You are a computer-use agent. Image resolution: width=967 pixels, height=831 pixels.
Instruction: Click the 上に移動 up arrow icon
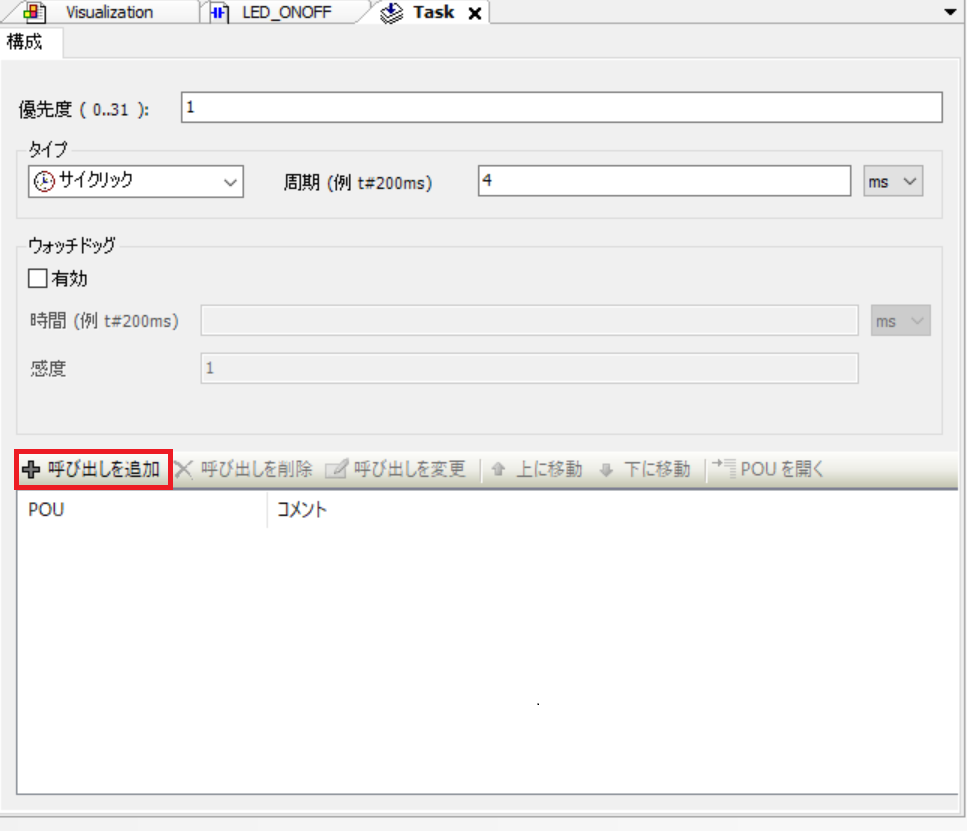pos(498,470)
